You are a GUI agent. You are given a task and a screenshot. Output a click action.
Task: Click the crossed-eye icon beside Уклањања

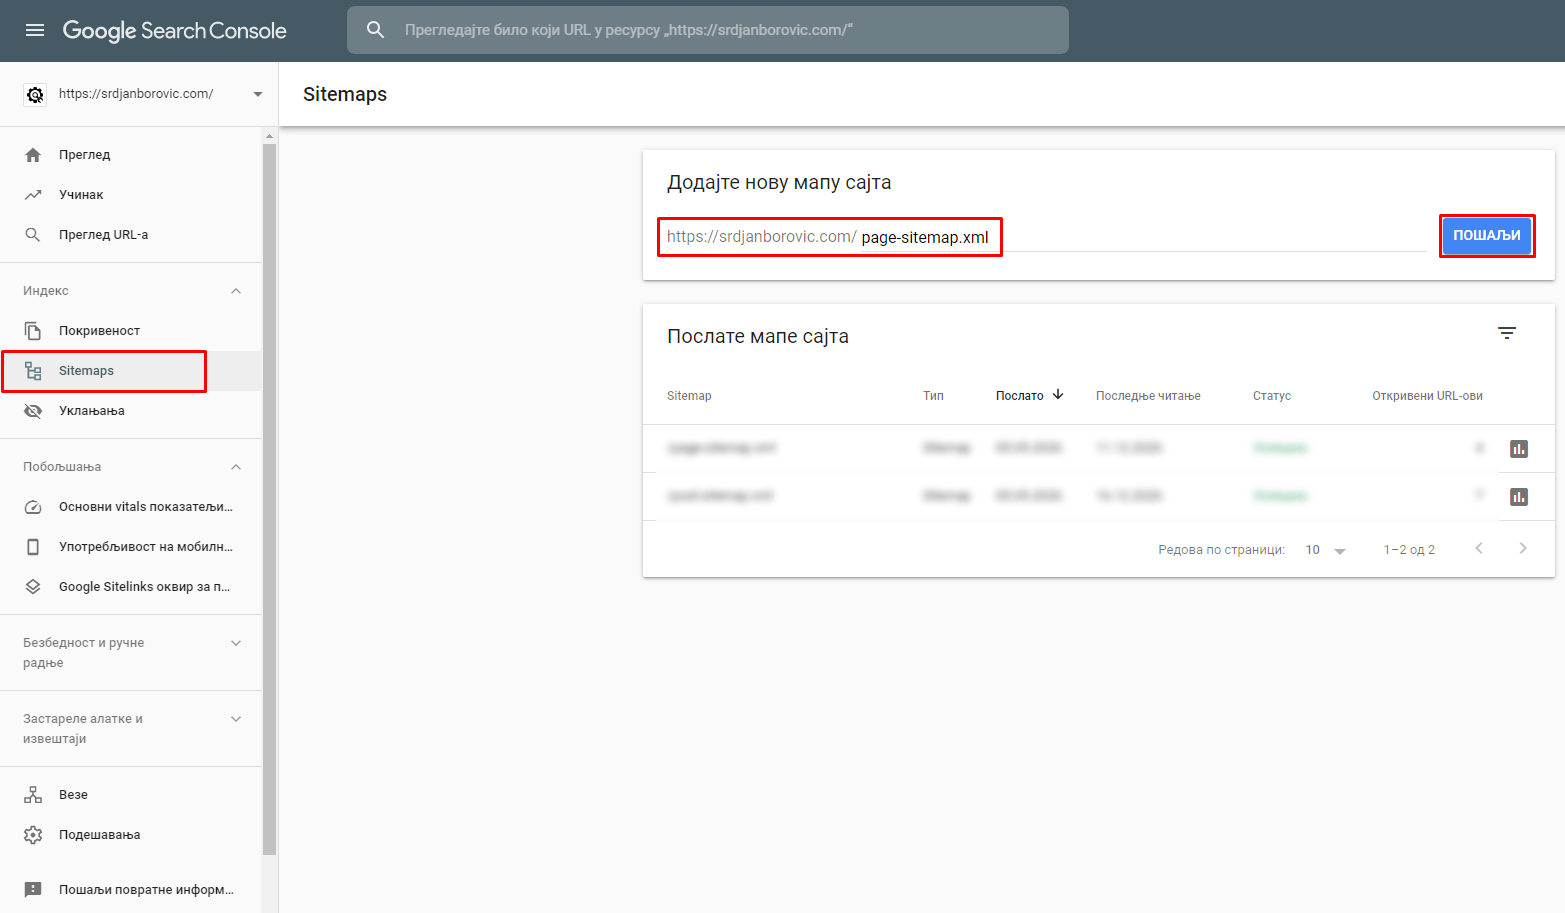click(x=33, y=411)
